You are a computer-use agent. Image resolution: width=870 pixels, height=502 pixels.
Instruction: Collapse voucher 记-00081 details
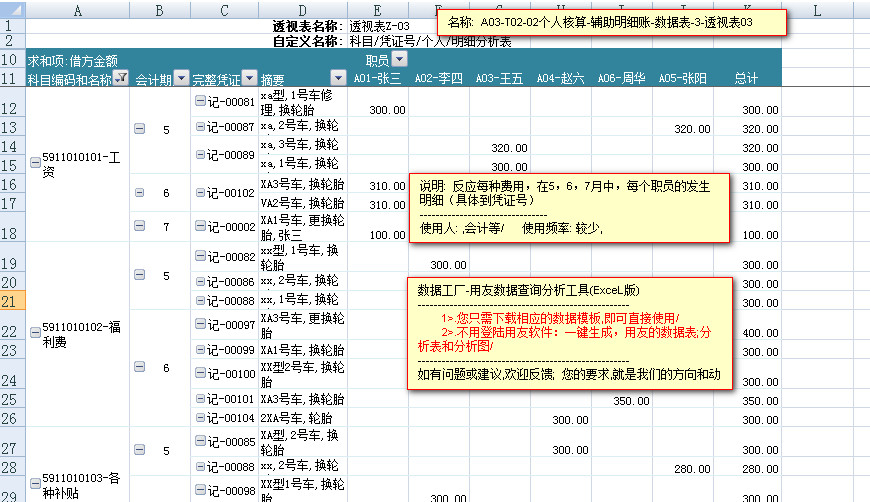[200, 101]
